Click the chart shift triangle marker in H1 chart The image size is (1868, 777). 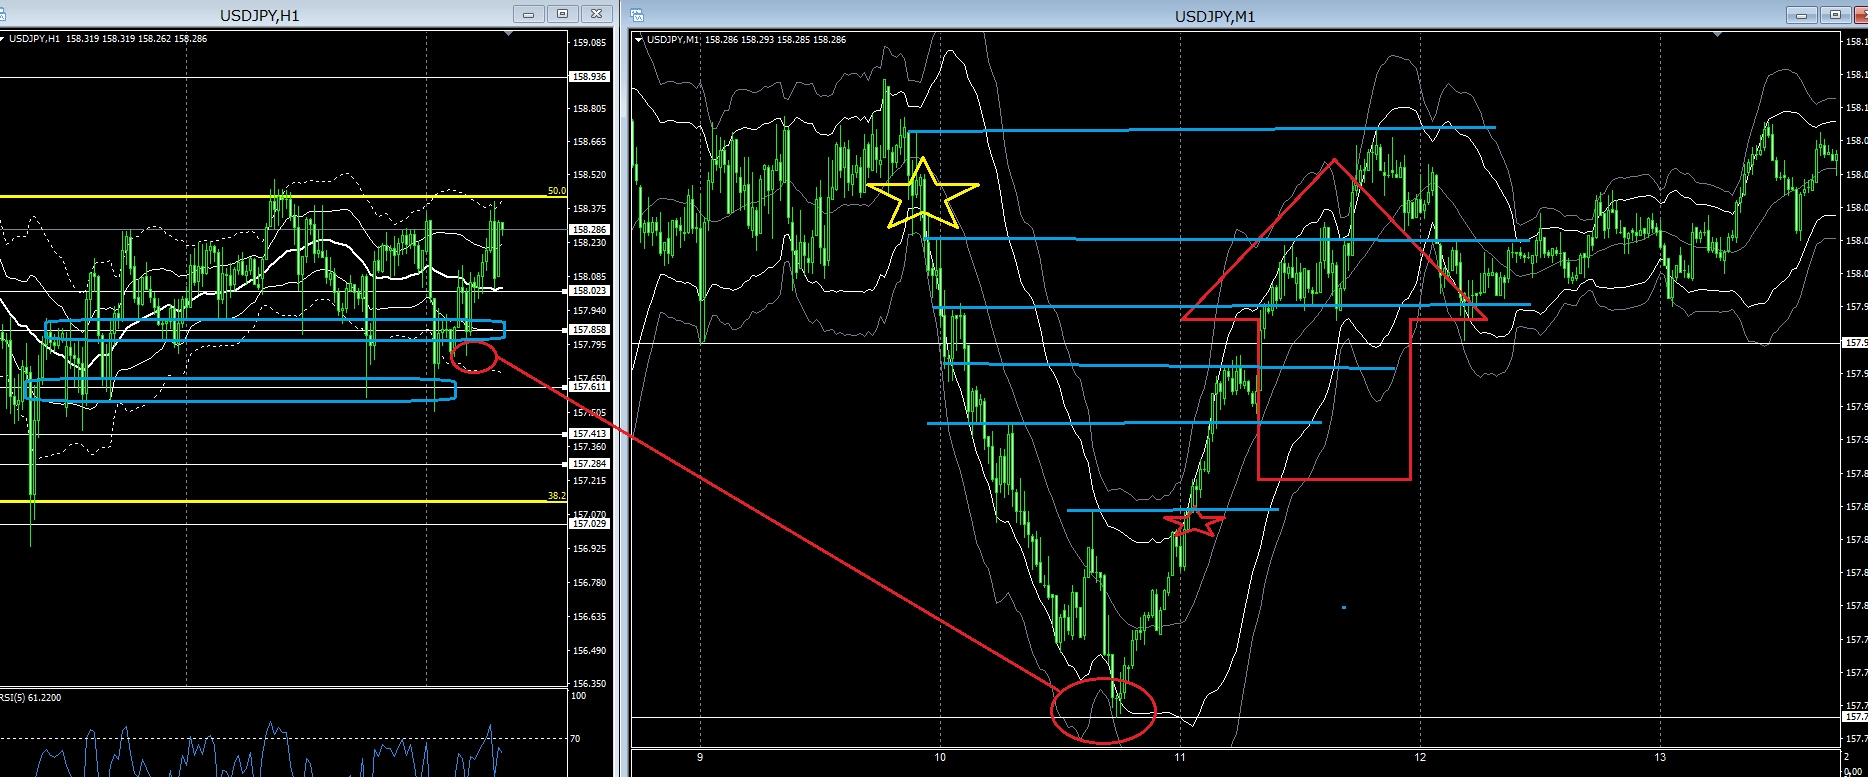[510, 35]
